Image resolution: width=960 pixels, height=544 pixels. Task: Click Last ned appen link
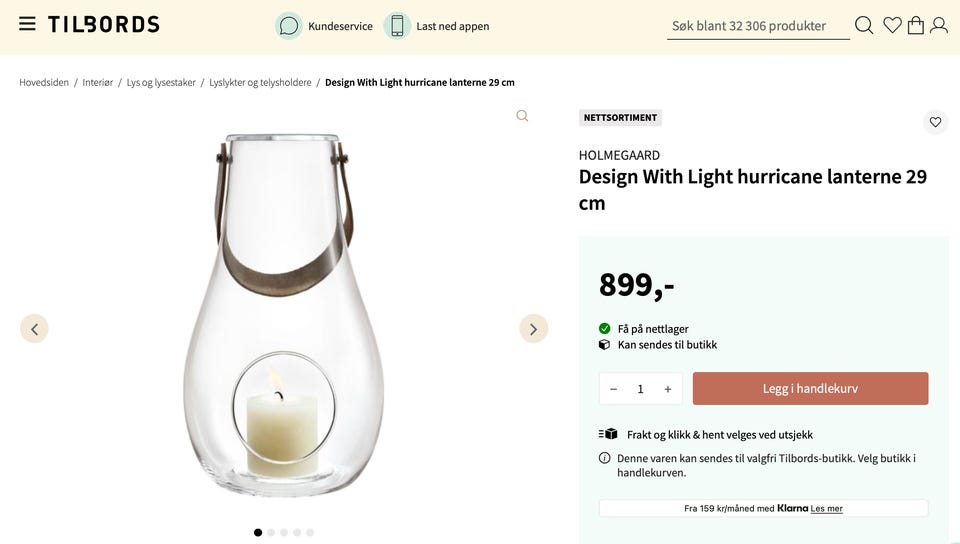click(452, 26)
